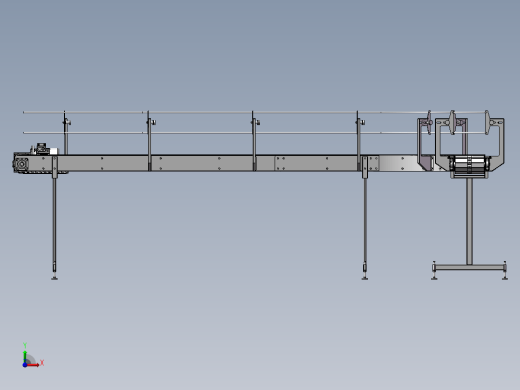520x390 pixels.
Task: Select the joint plate with four bolts mid-conveyor
Action: pos(280,163)
